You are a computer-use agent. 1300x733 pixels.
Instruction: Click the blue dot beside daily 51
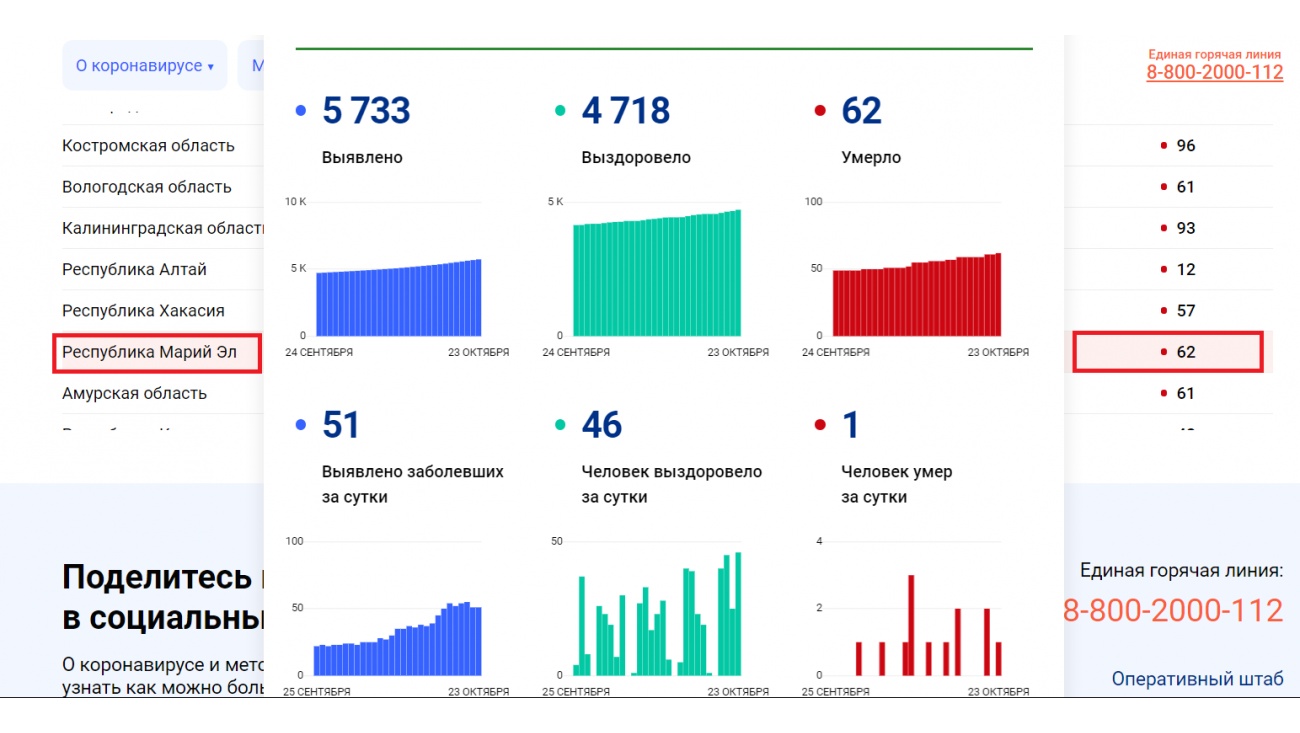[x=301, y=425]
